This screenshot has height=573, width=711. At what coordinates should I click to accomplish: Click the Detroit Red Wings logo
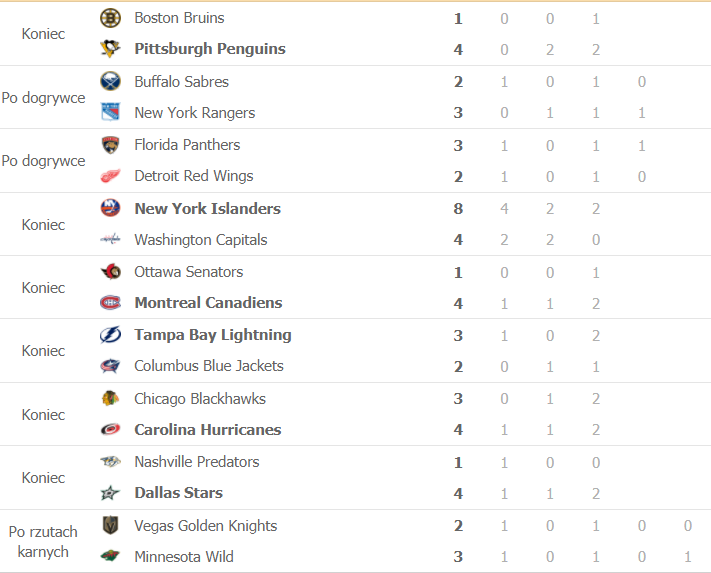[110, 176]
